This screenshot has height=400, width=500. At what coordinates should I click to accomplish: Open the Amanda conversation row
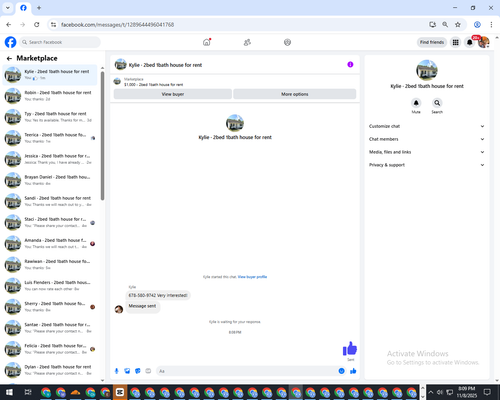tap(50, 243)
